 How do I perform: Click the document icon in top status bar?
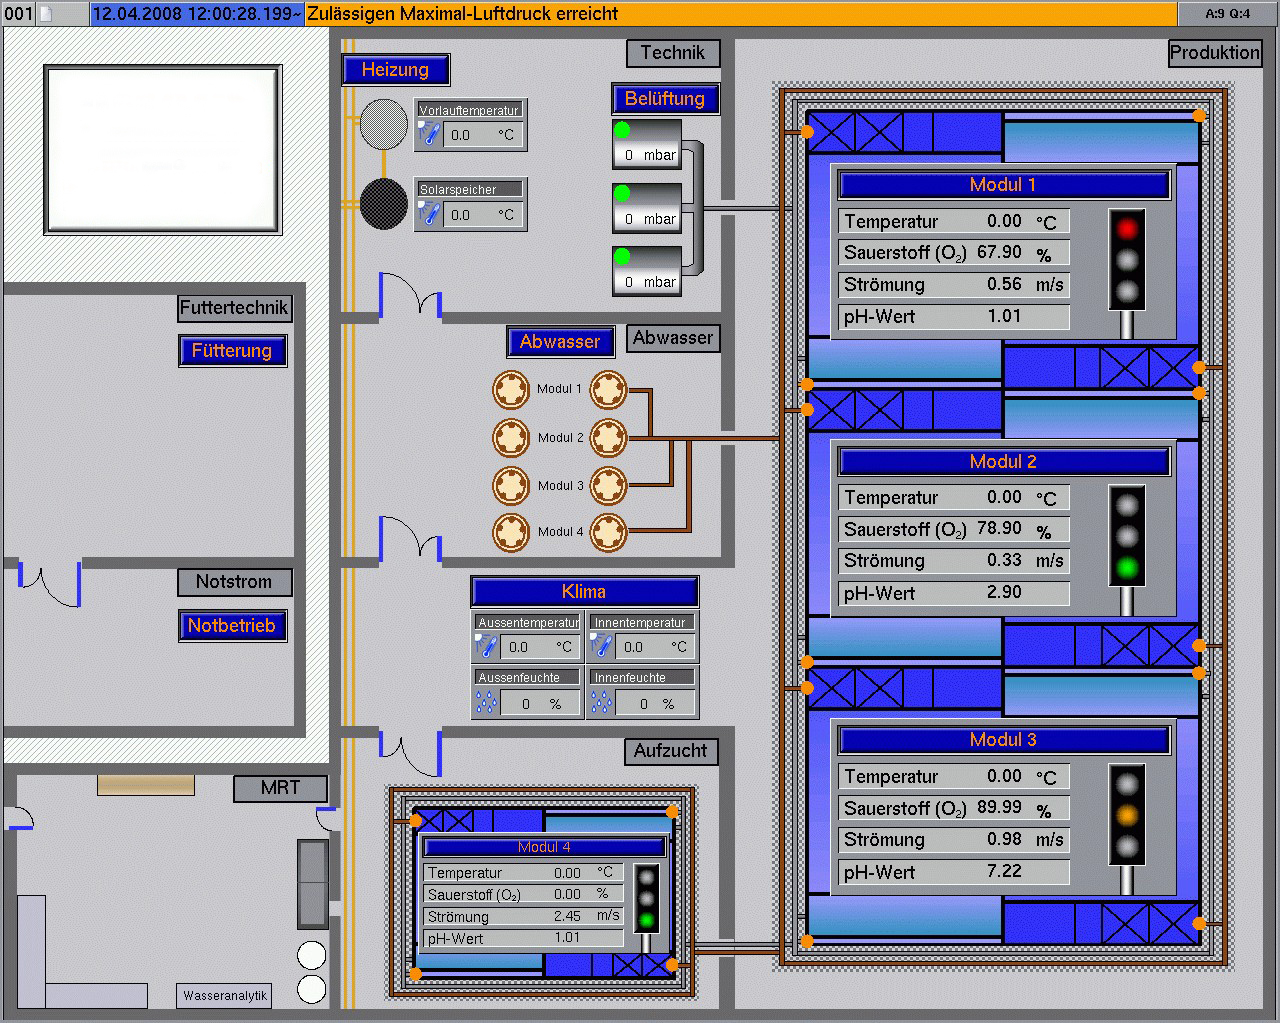[45, 13]
